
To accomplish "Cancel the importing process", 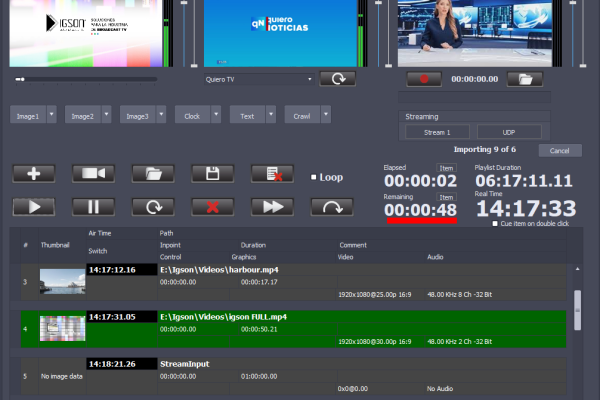I will click(559, 150).
